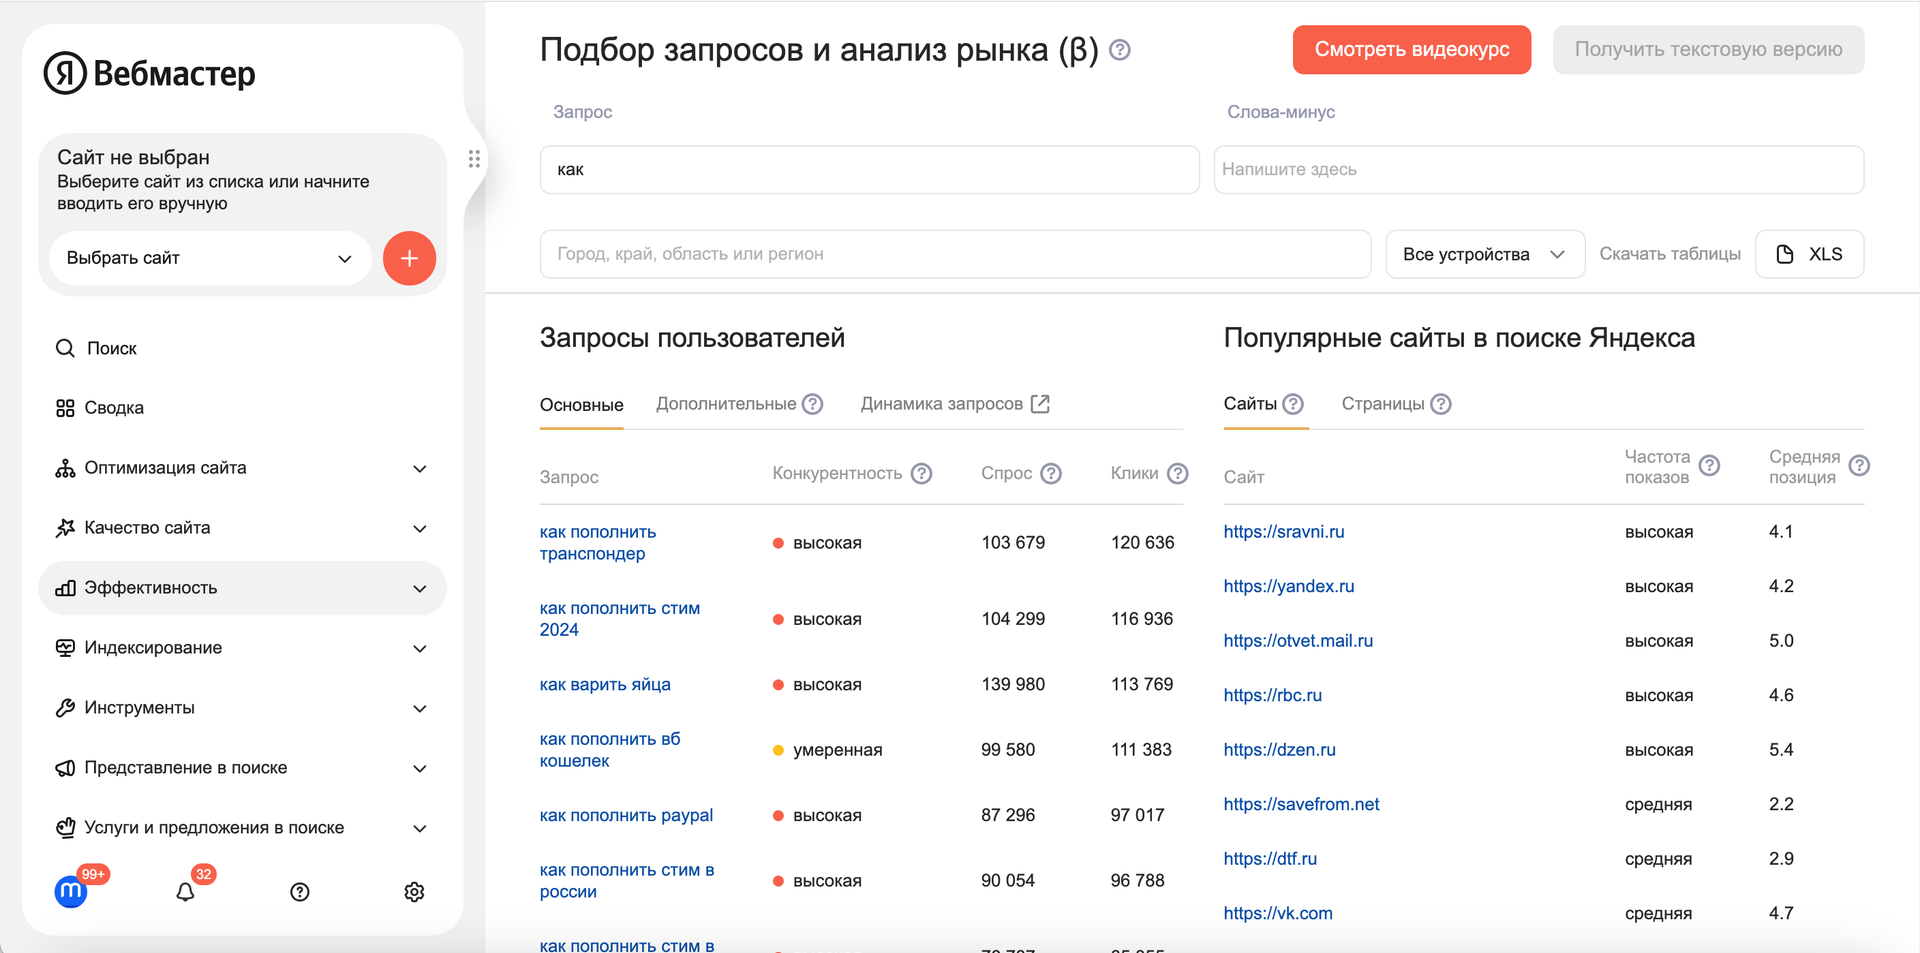Viewport: 1920px width, 953px height.
Task: Expand Инструменты section chevron
Action: [x=420, y=709]
